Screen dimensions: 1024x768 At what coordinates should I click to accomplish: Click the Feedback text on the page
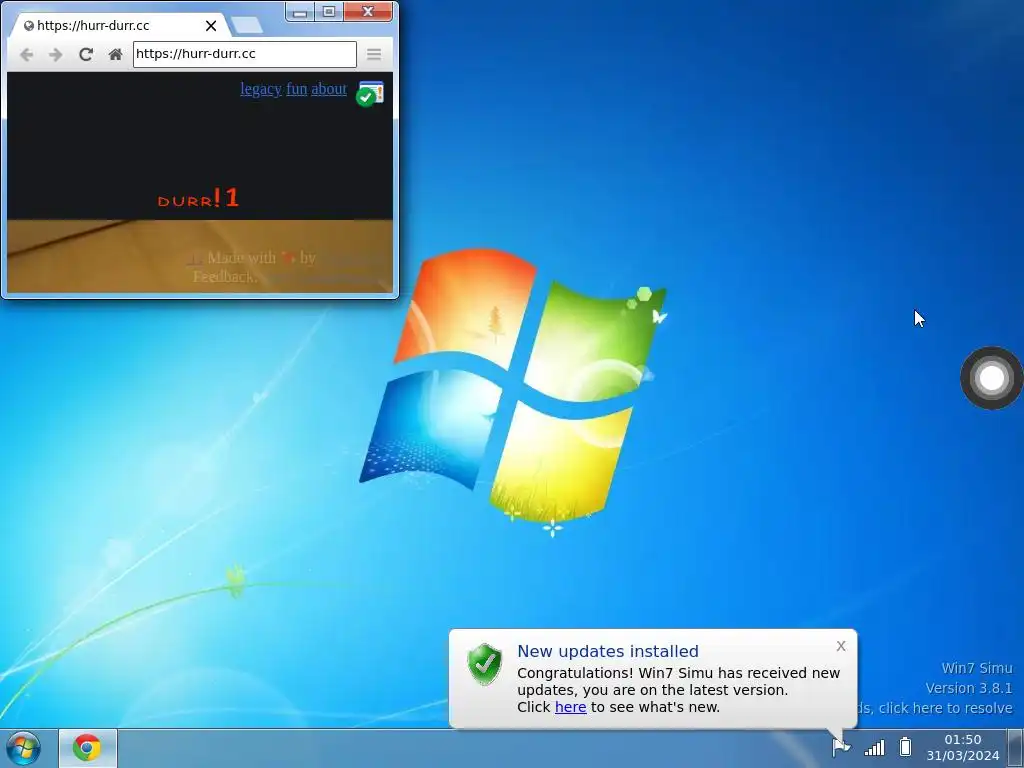(x=224, y=277)
